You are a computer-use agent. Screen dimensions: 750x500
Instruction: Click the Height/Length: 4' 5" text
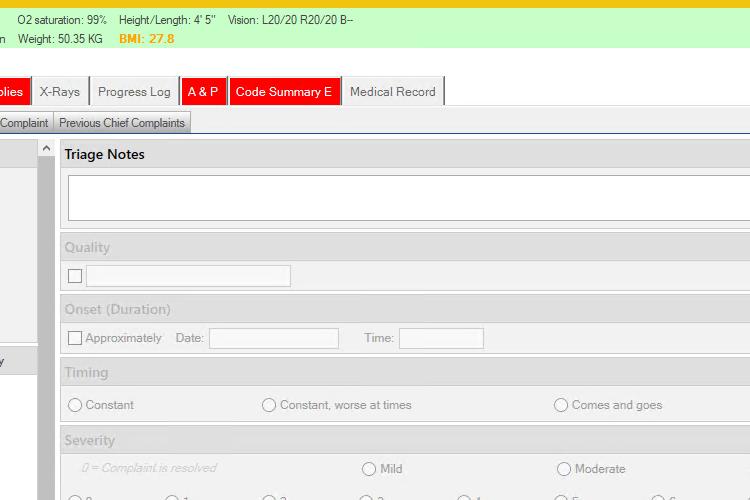167,20
